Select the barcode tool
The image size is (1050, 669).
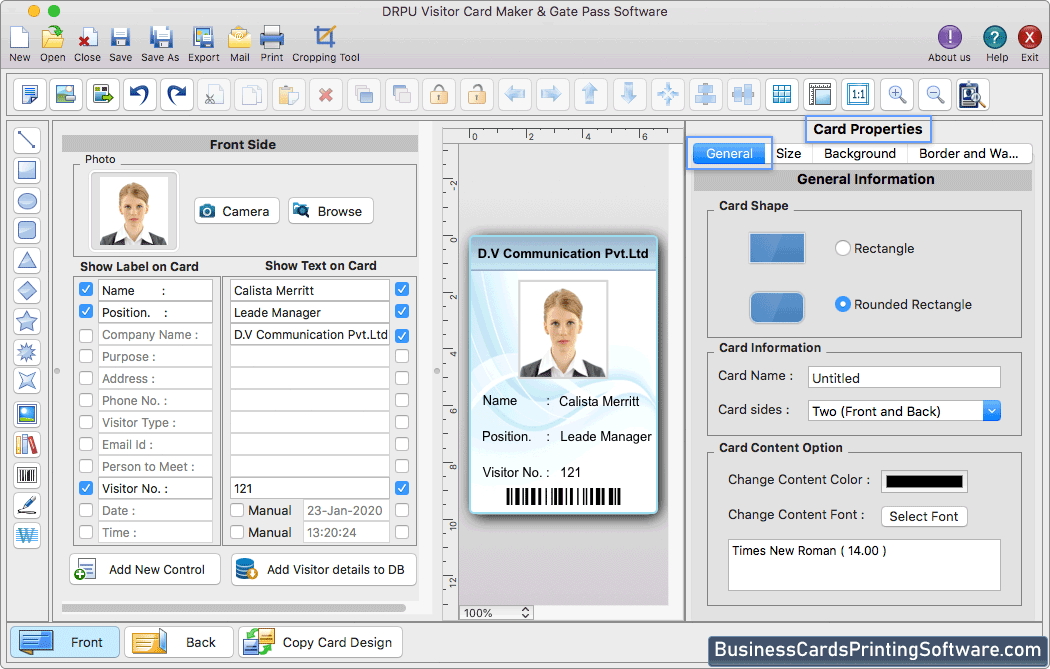27,475
